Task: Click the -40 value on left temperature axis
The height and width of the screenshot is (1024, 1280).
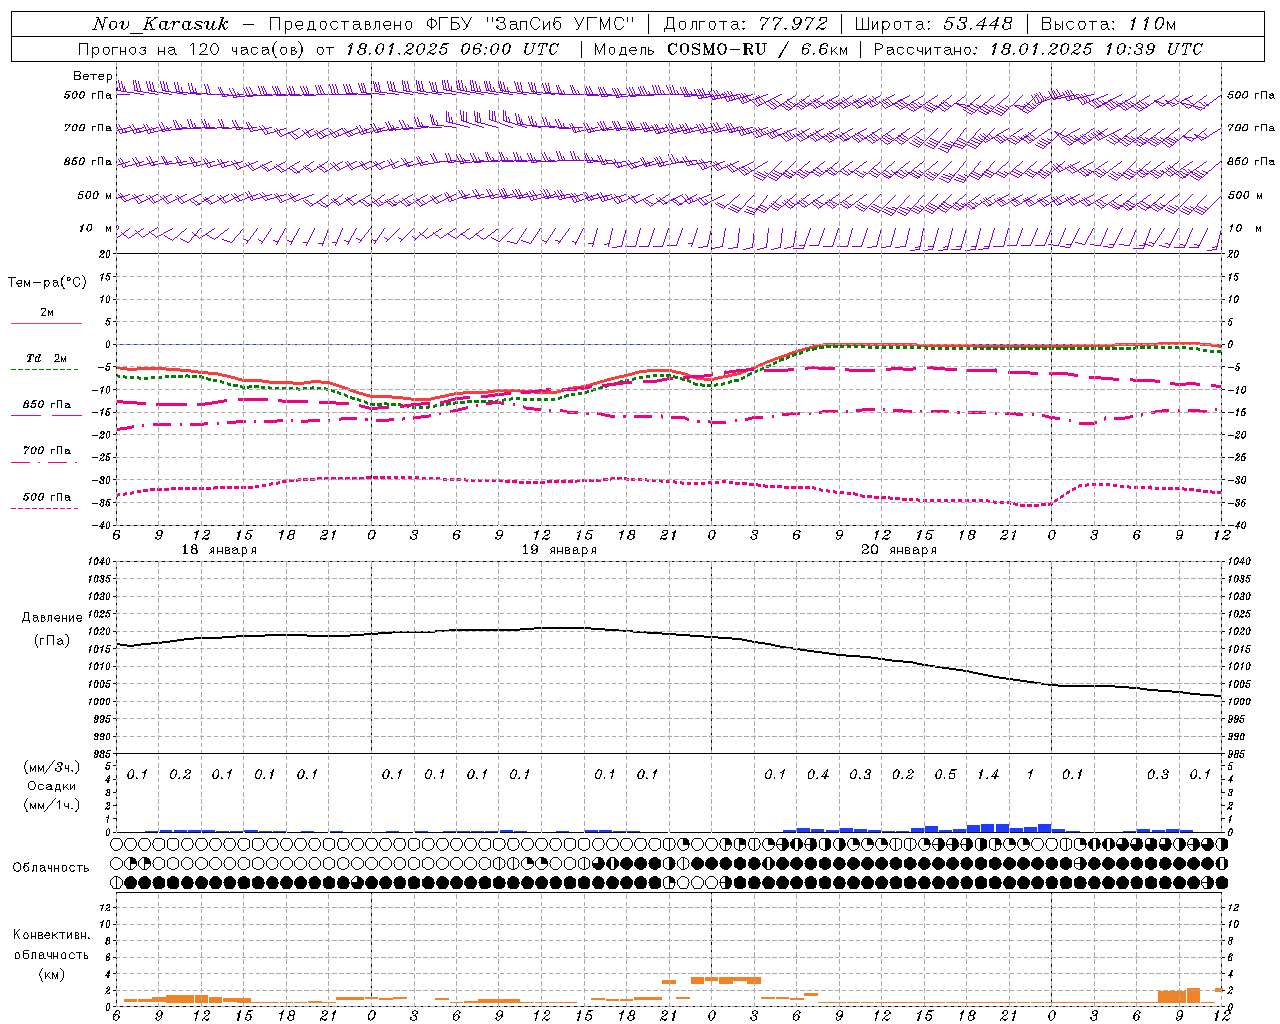Action: tap(103, 525)
